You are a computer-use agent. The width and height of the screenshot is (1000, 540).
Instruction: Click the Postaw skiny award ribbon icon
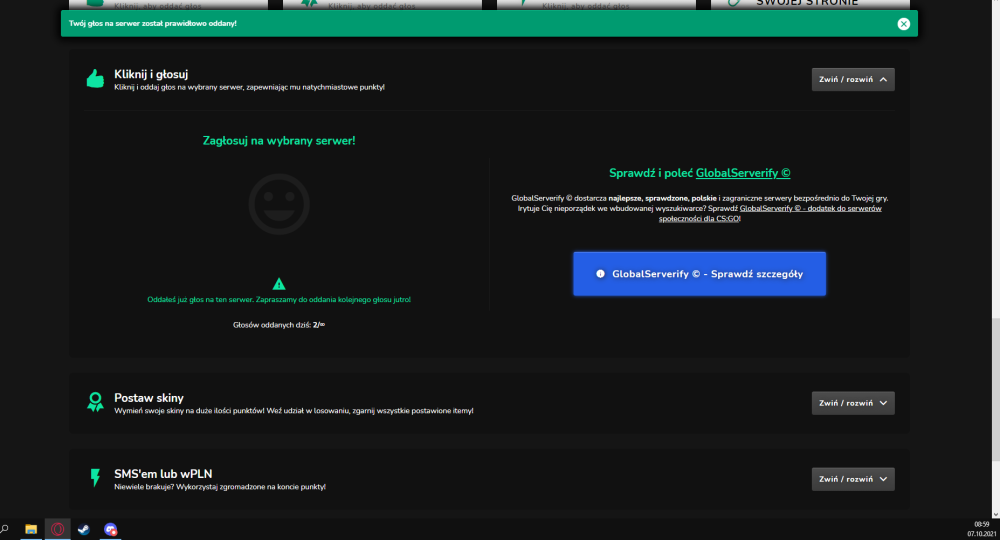pyautogui.click(x=95, y=402)
